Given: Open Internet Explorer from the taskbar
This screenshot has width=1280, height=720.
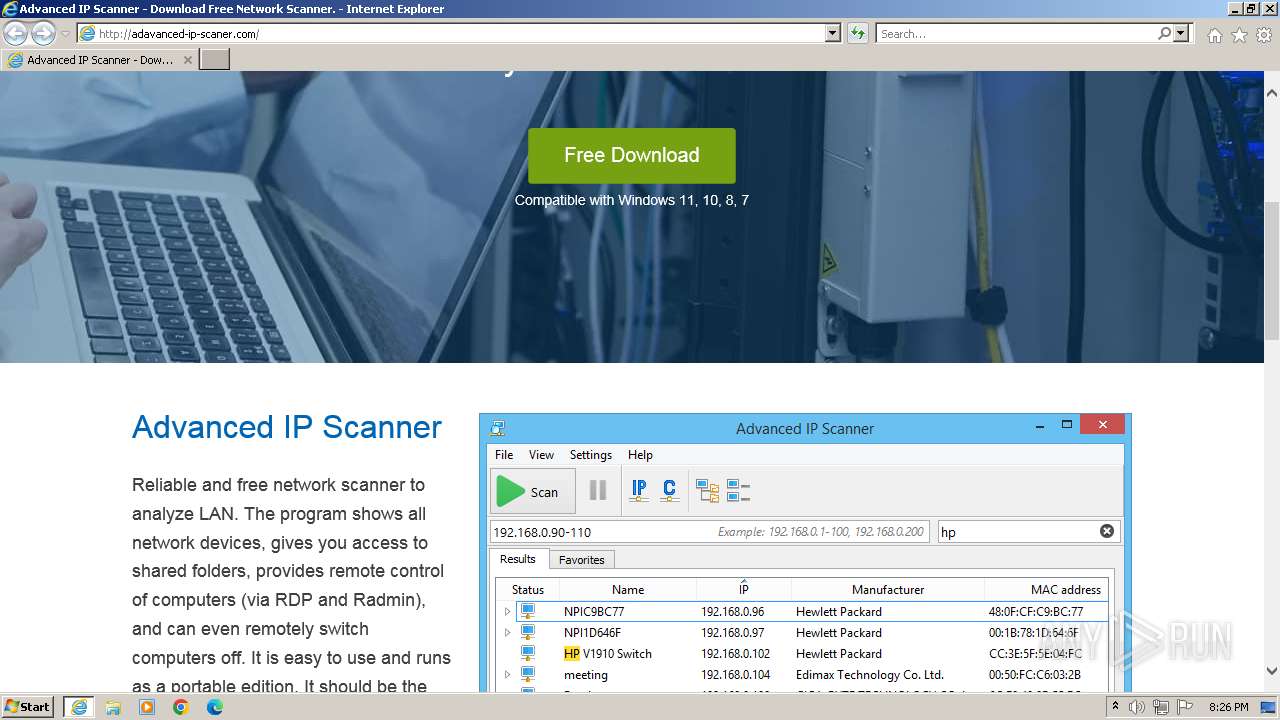Looking at the screenshot, I should click(x=79, y=707).
